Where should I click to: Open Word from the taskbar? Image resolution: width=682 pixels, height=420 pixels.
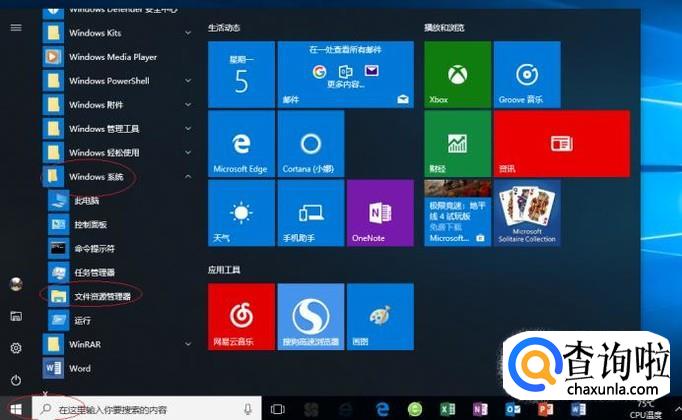(578, 409)
